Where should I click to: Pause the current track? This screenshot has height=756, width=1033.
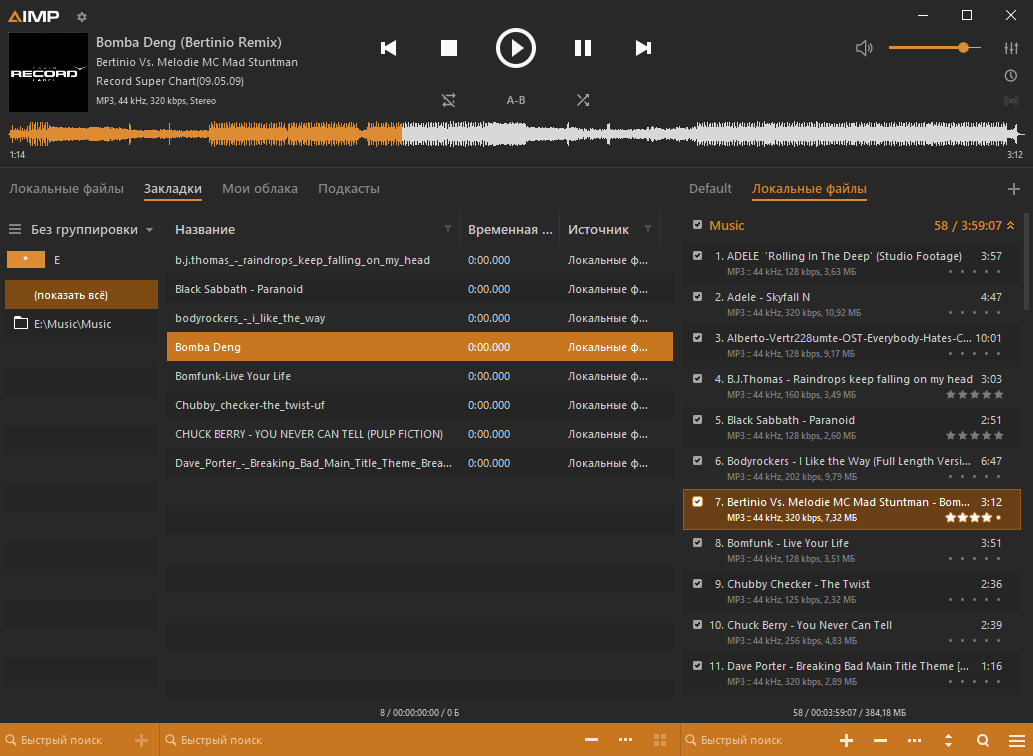pos(582,48)
